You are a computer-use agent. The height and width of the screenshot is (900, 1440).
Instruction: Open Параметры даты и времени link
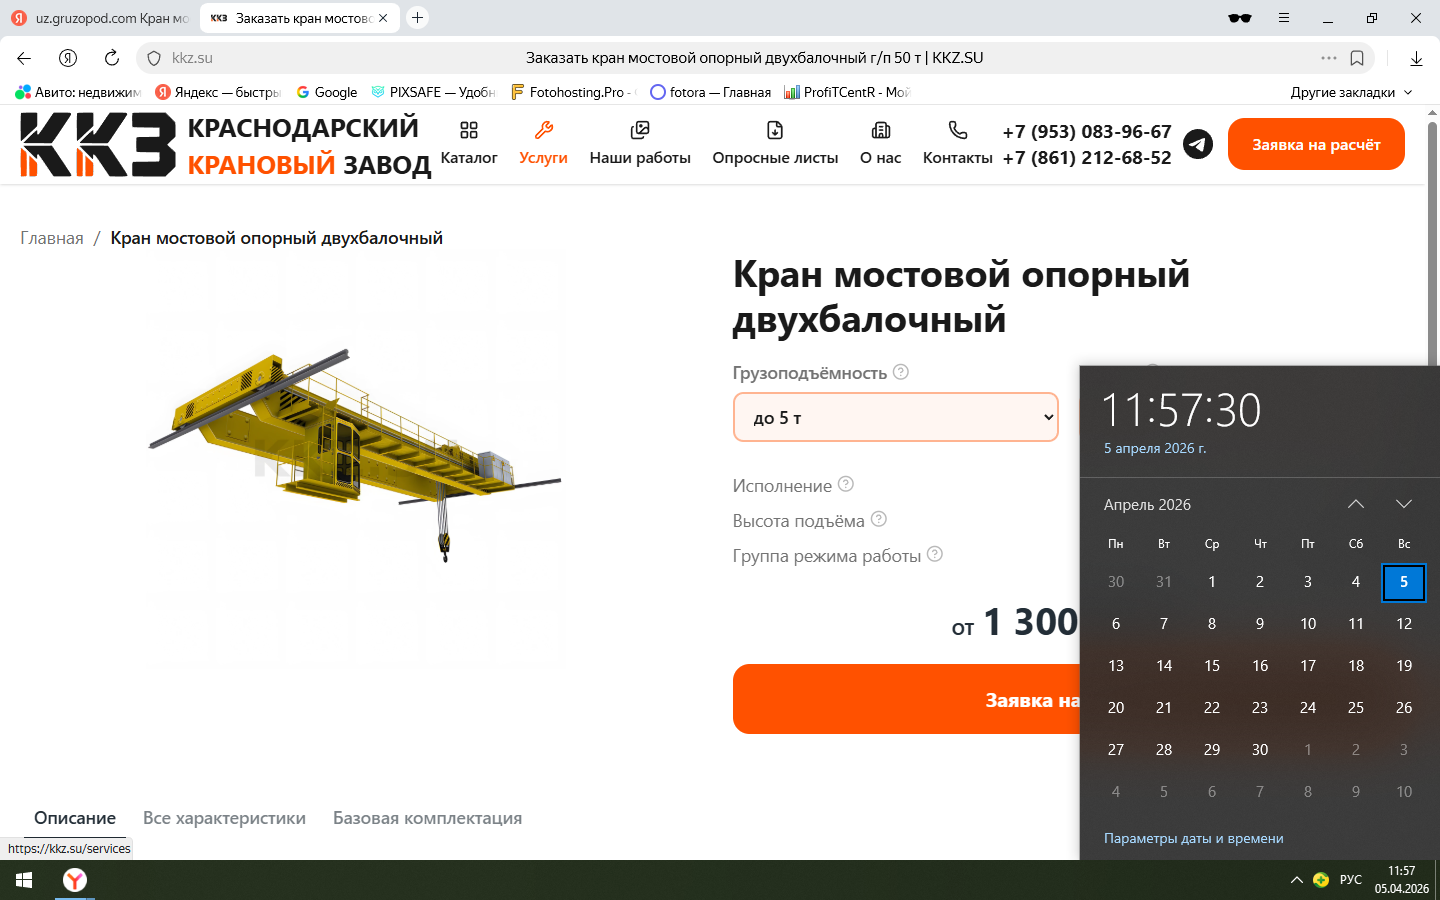tap(1193, 838)
